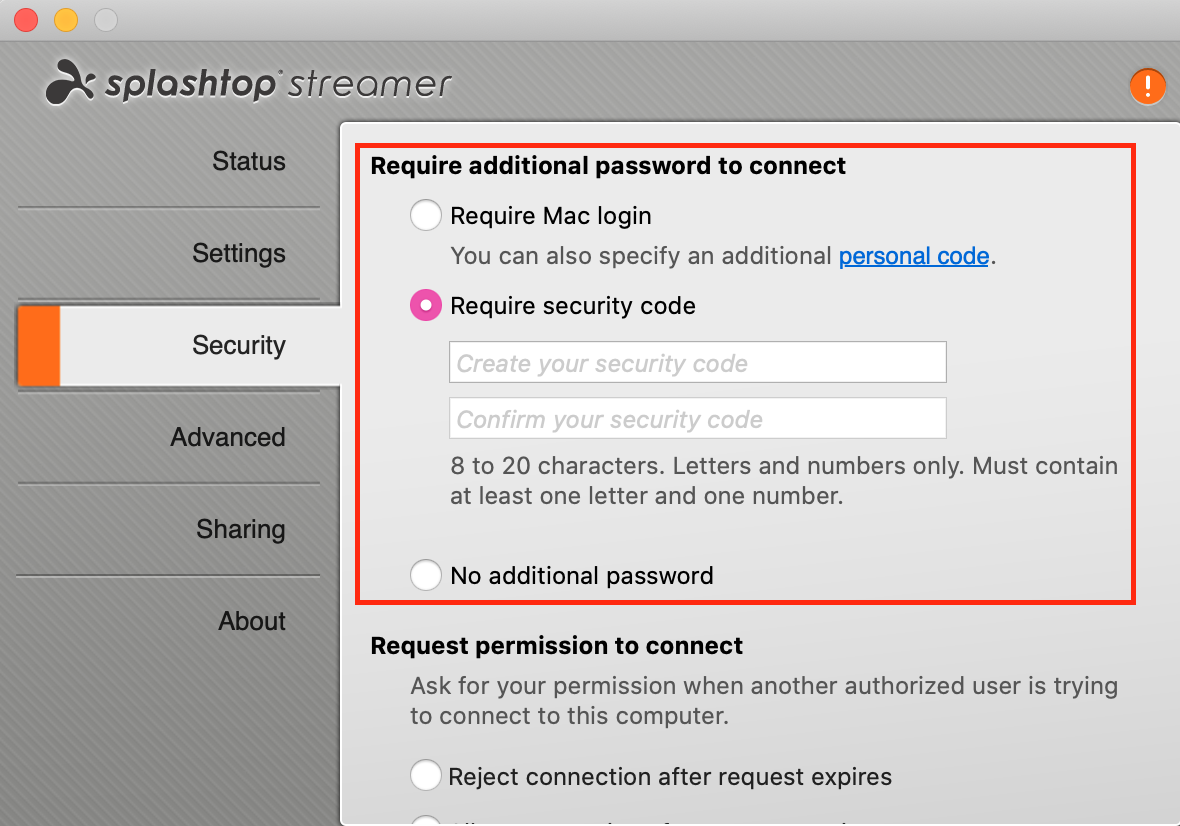
Task: Open the Security tab
Action: 238,346
